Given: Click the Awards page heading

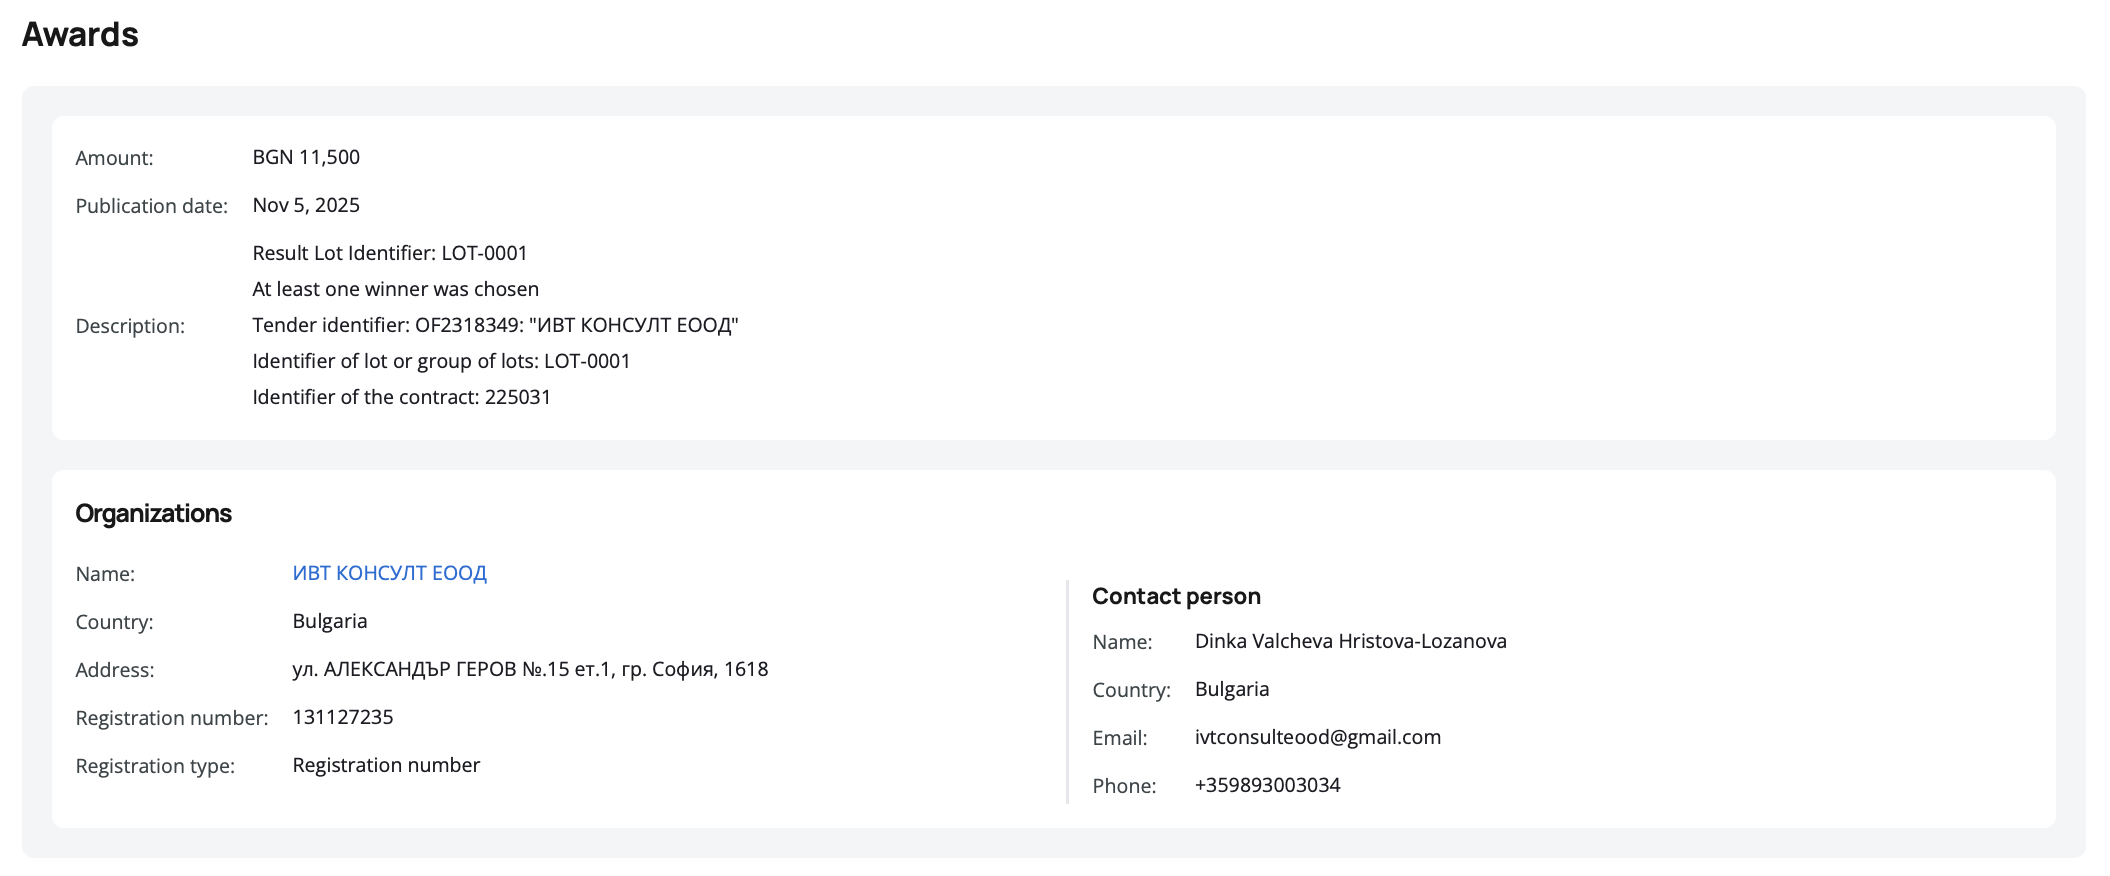Looking at the screenshot, I should pos(80,35).
